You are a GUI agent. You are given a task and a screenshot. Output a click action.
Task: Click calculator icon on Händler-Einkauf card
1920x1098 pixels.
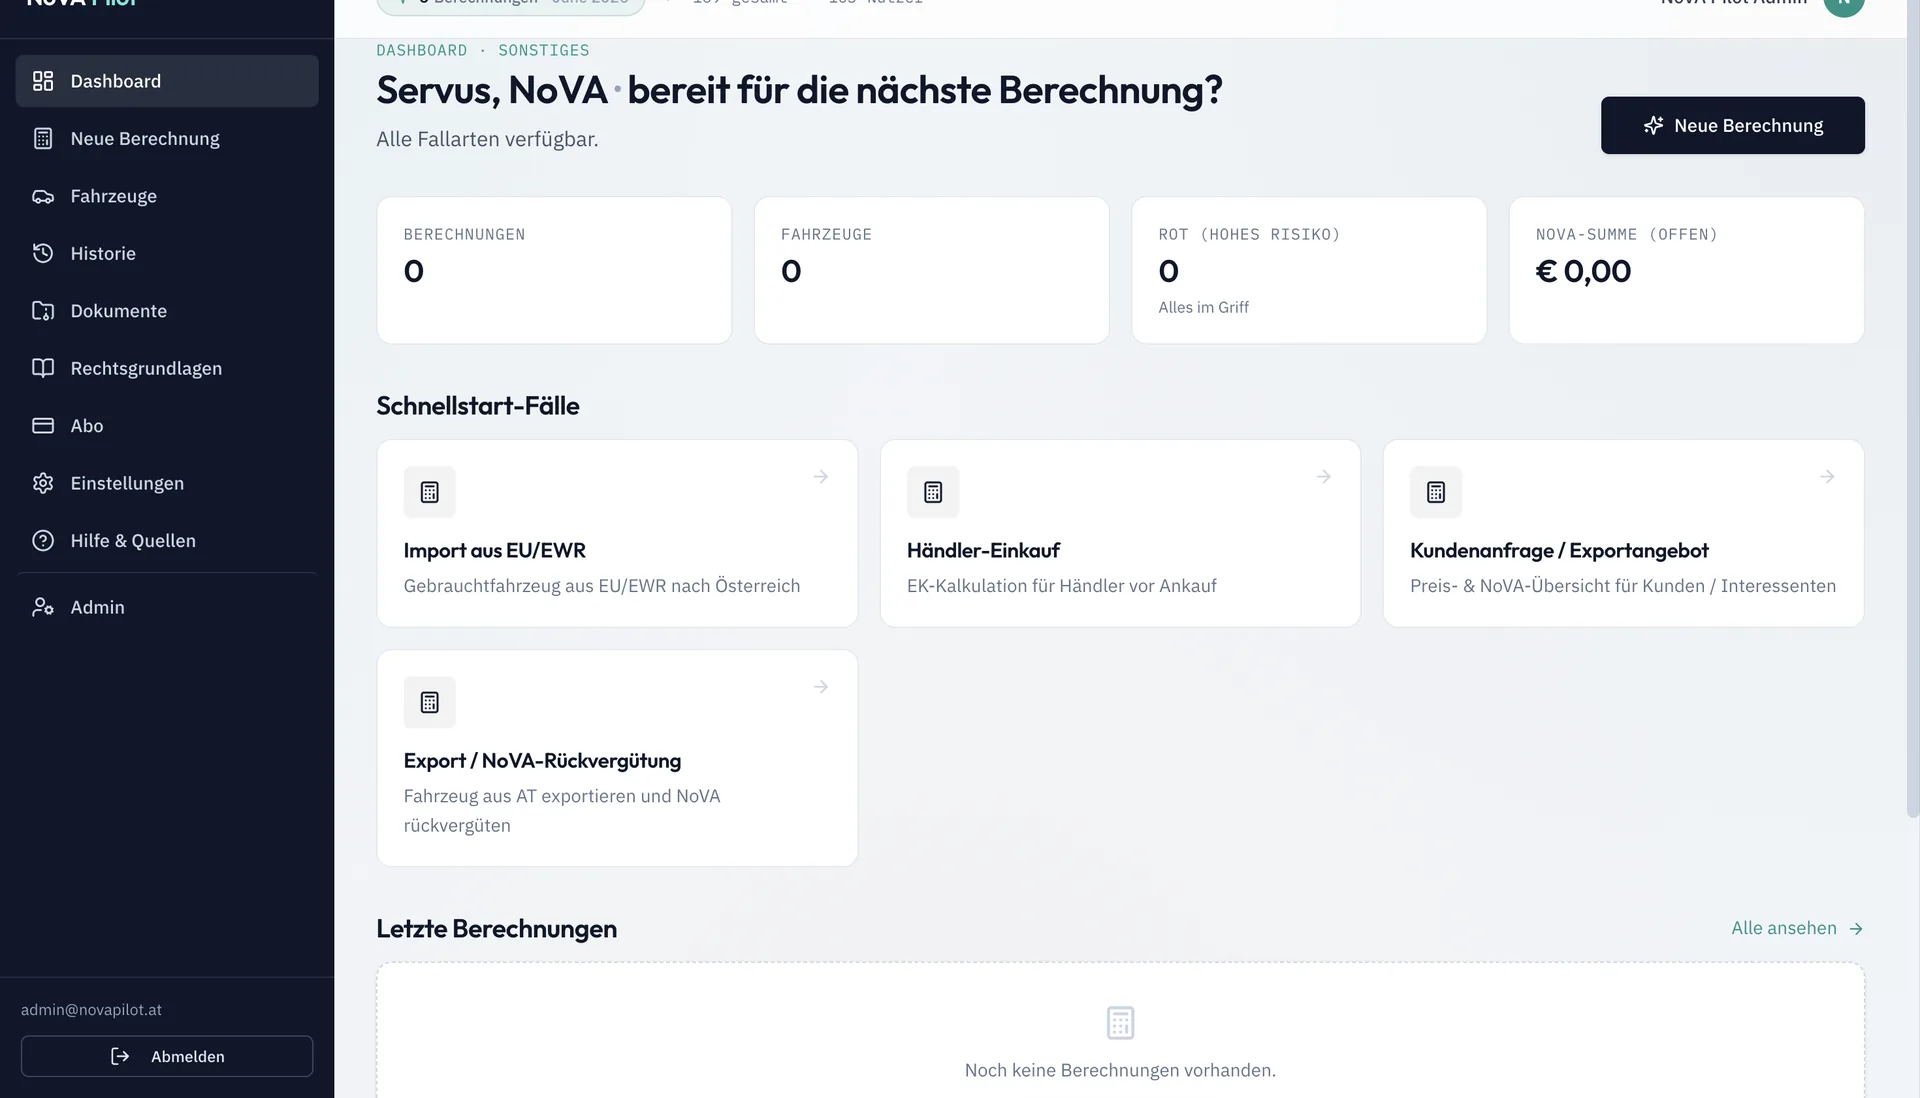[x=933, y=492]
